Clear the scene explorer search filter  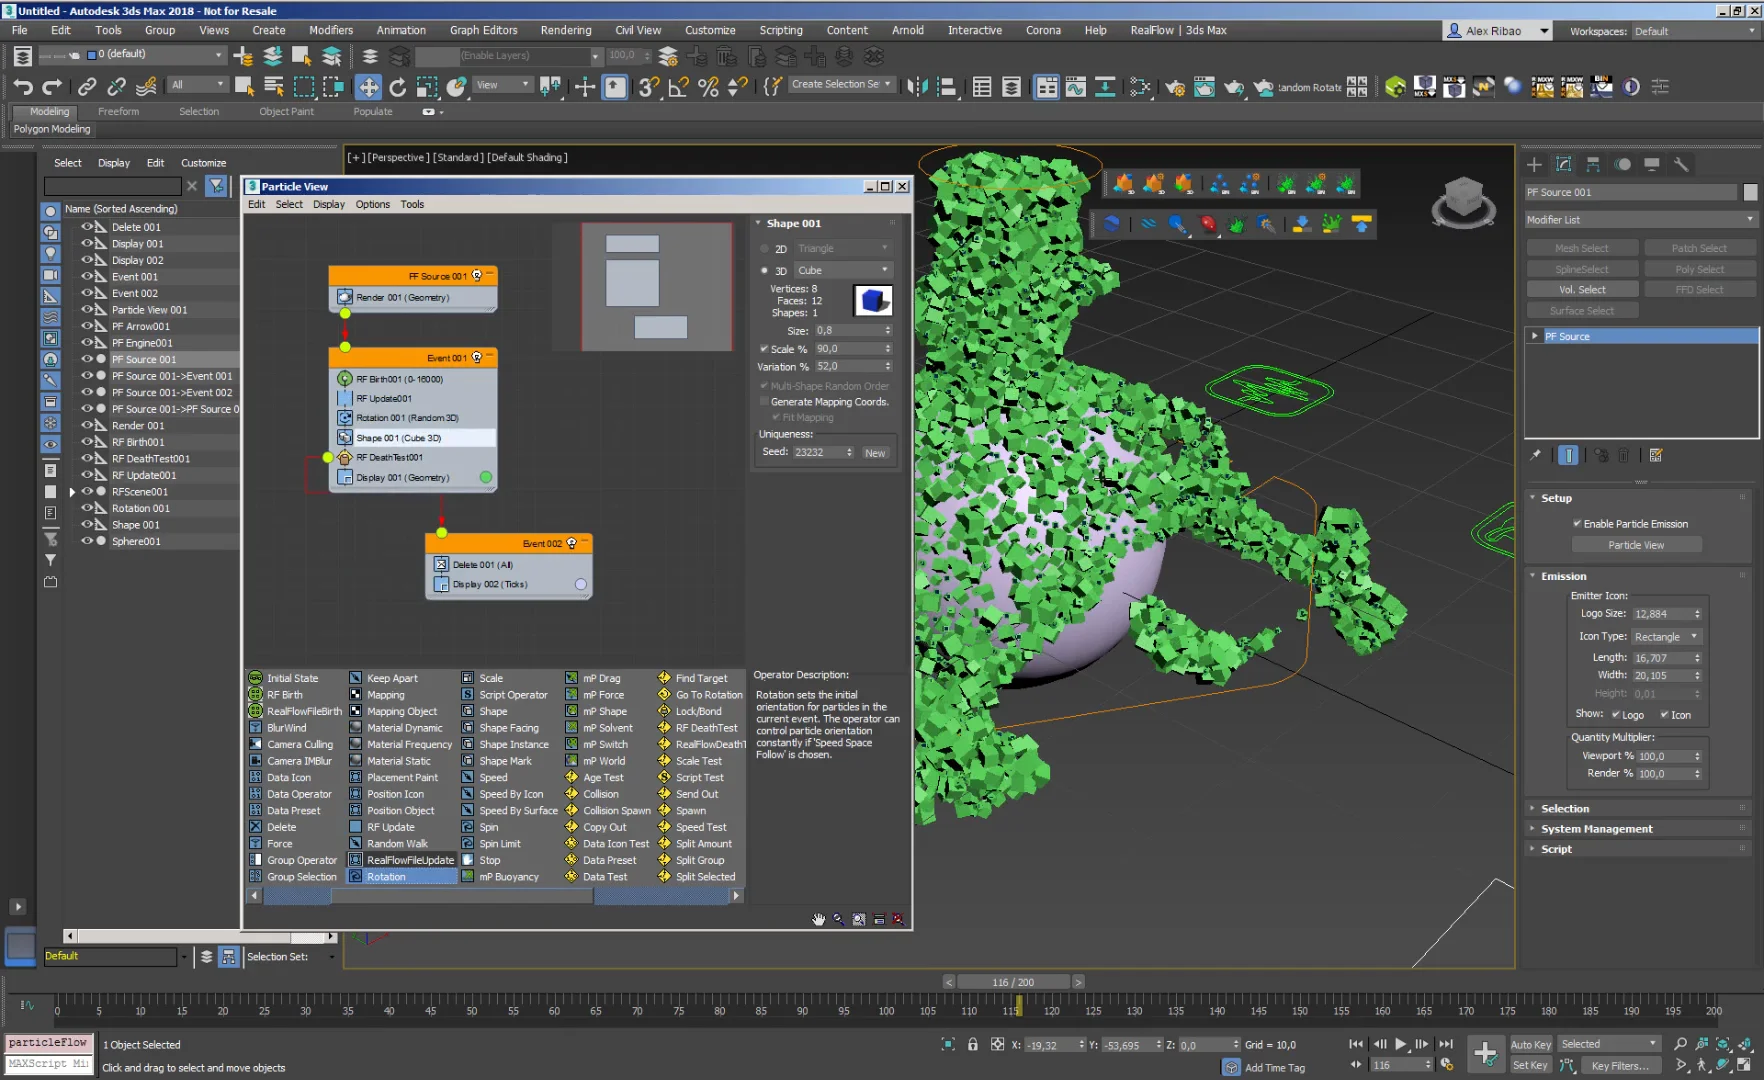pyautogui.click(x=192, y=186)
